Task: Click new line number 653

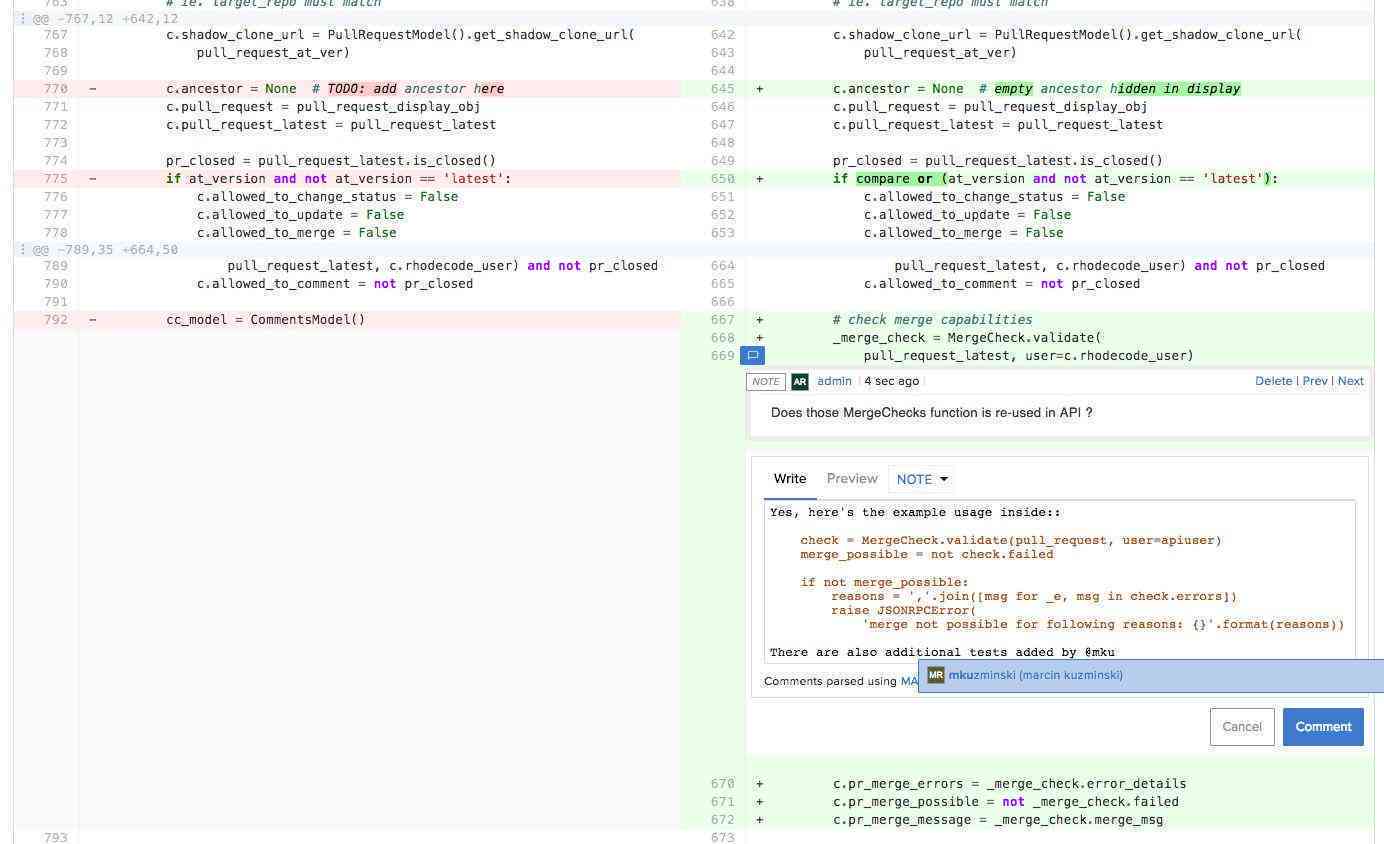Action: point(722,233)
